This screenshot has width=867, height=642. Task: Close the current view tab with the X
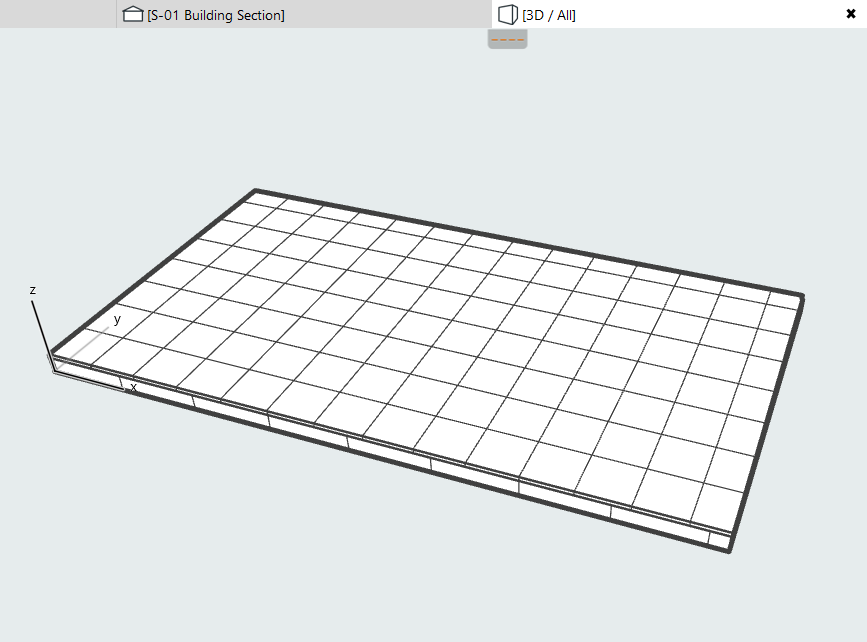tap(851, 14)
